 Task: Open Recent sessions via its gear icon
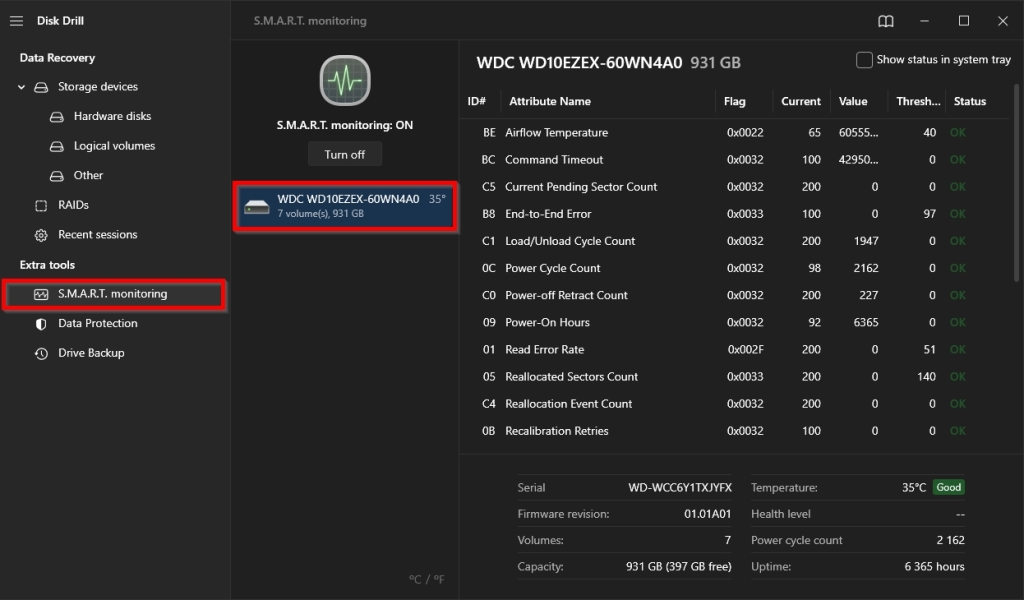click(41, 234)
